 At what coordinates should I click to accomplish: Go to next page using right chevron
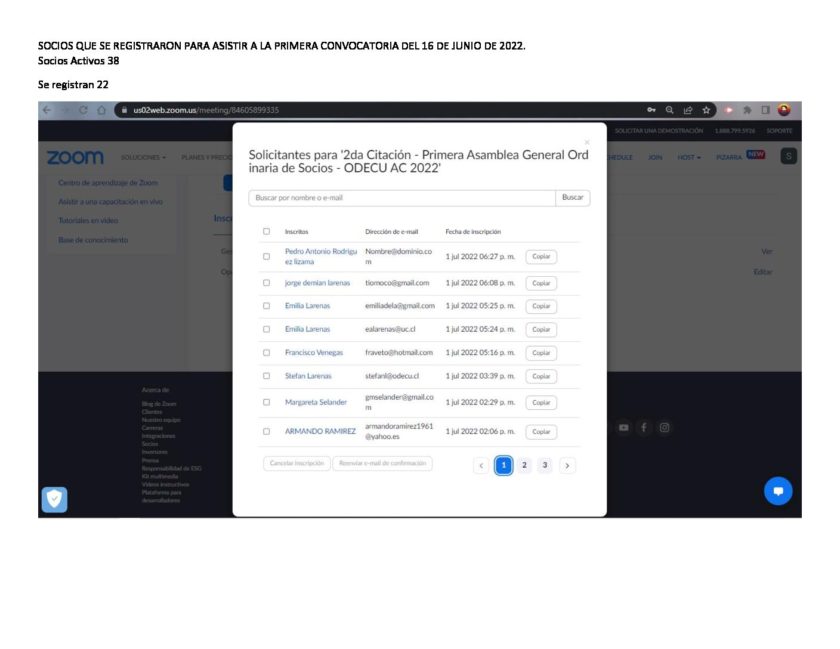point(567,465)
